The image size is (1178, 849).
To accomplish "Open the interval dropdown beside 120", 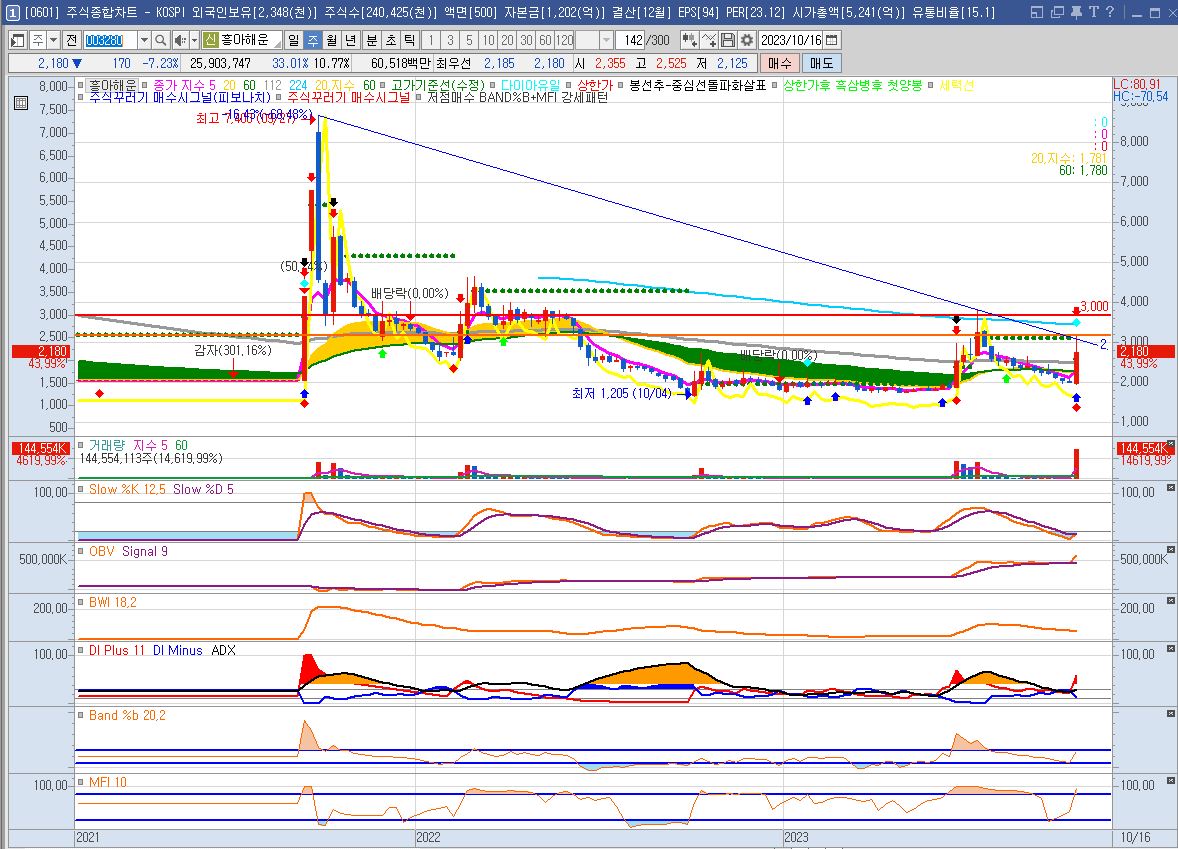I will [x=606, y=40].
